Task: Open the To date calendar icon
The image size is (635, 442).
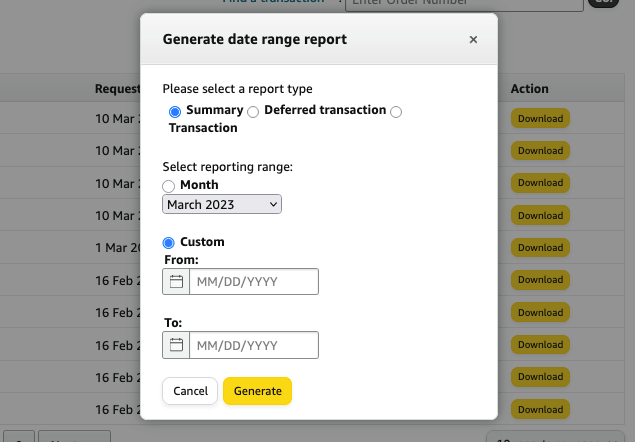Action: tap(176, 345)
